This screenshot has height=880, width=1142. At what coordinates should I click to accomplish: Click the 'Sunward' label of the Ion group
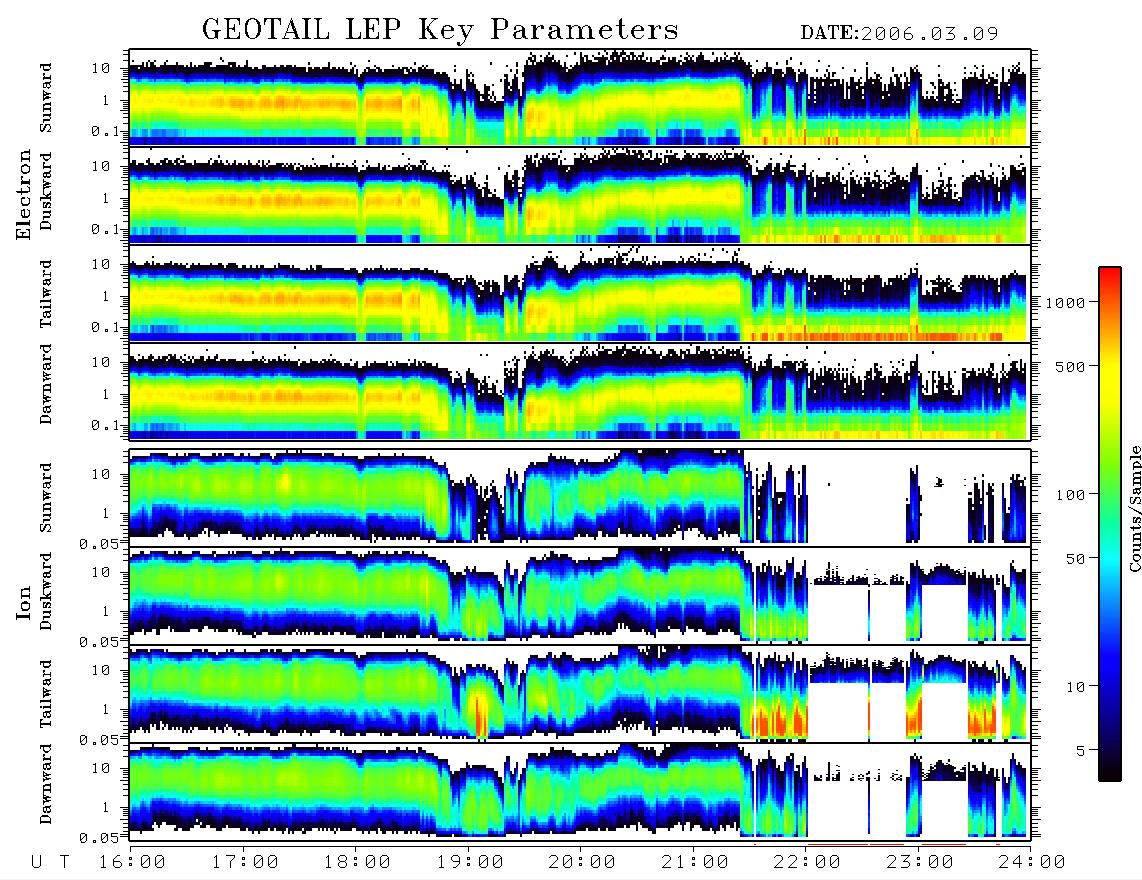(46, 498)
